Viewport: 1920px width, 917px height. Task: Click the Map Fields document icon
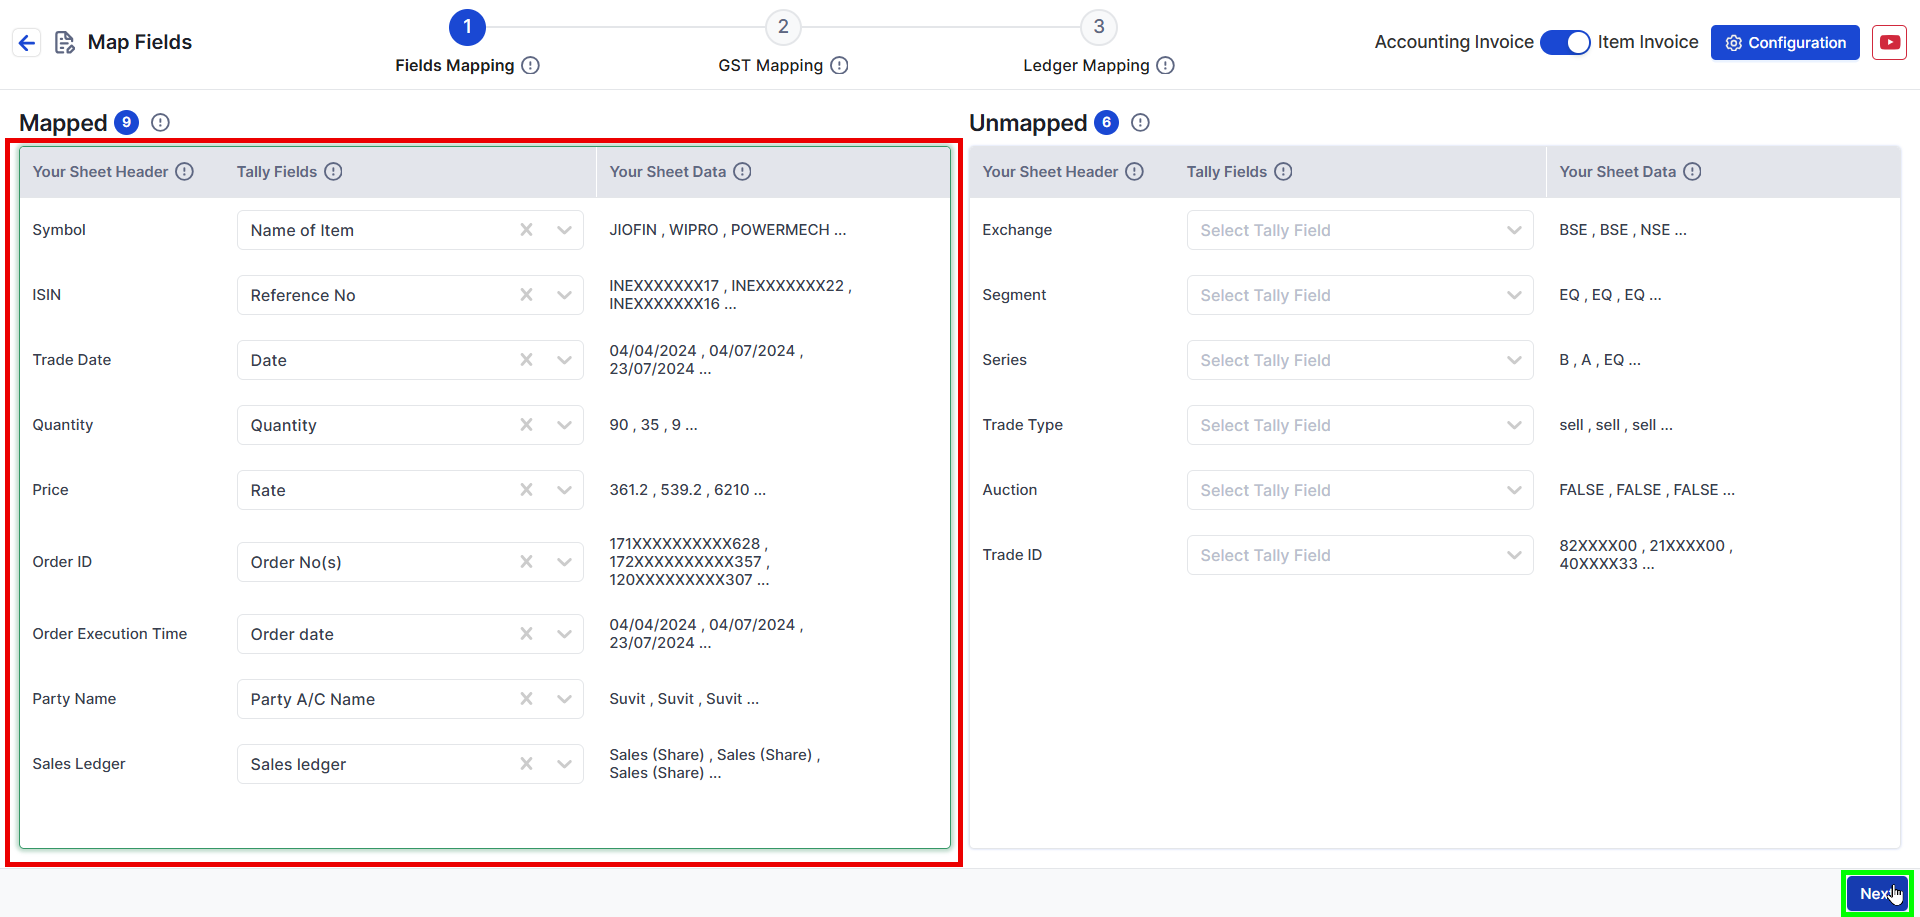tap(65, 42)
